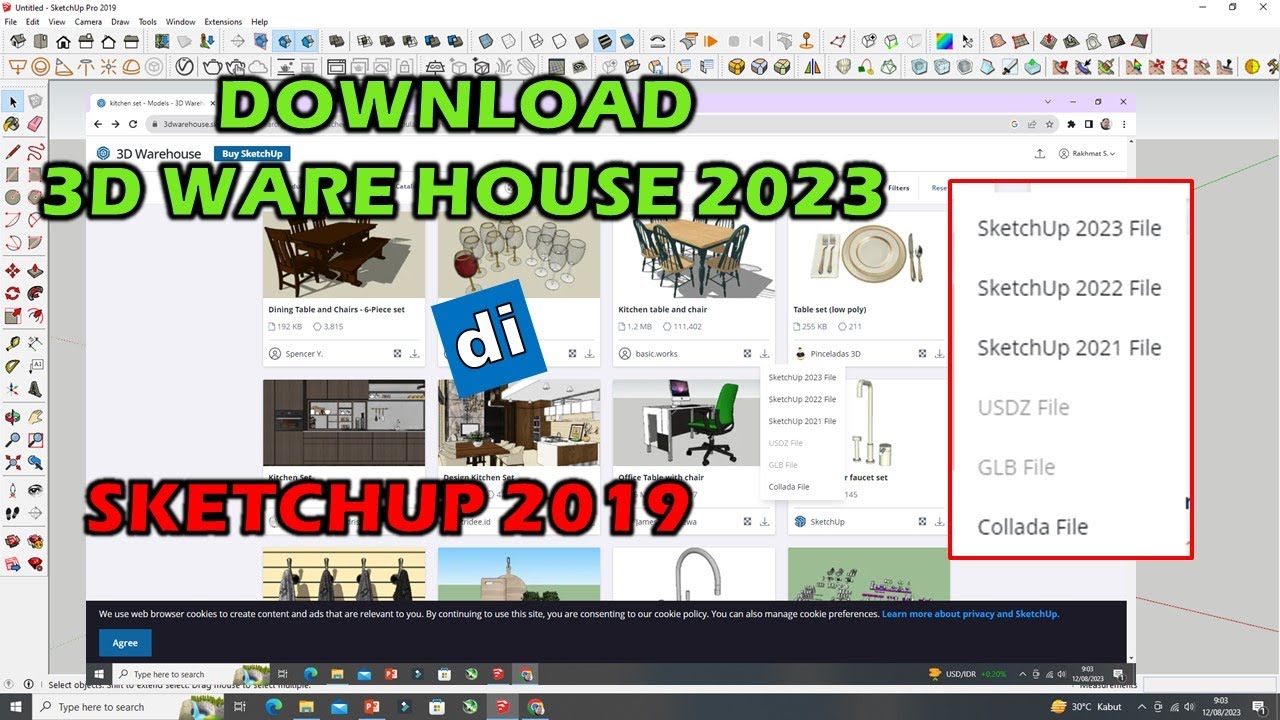Open 30°C Kabut weather widget
The width and height of the screenshot is (1280, 720).
1087,707
